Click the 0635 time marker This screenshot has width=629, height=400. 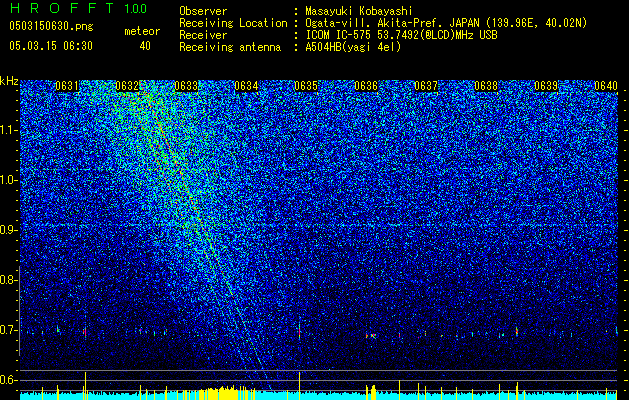pyautogui.click(x=306, y=86)
